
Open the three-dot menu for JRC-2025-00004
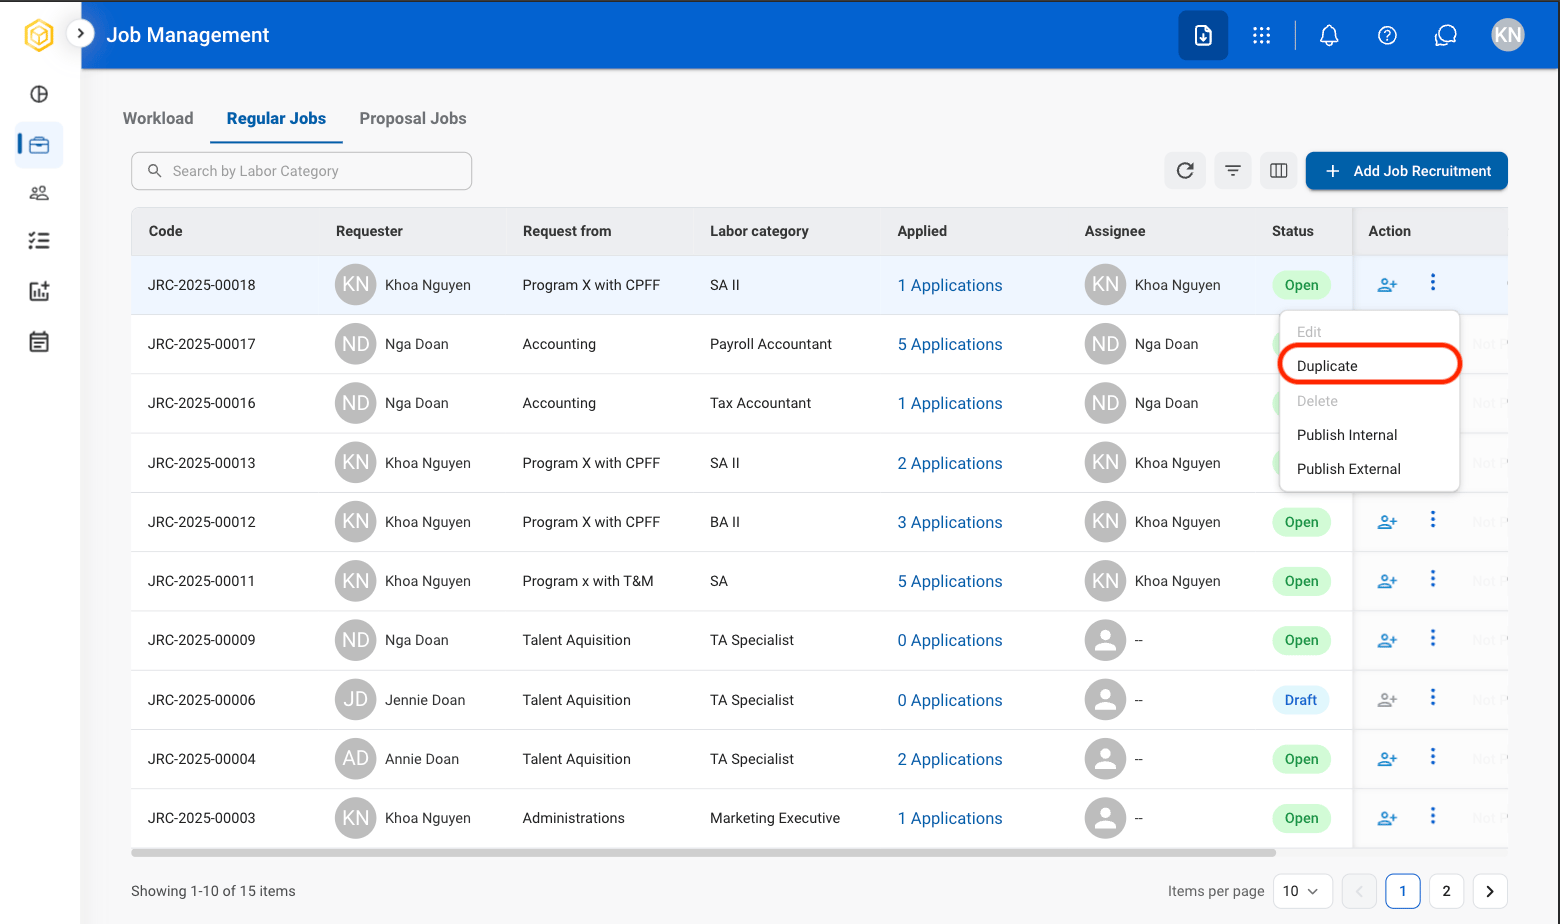coord(1433,757)
